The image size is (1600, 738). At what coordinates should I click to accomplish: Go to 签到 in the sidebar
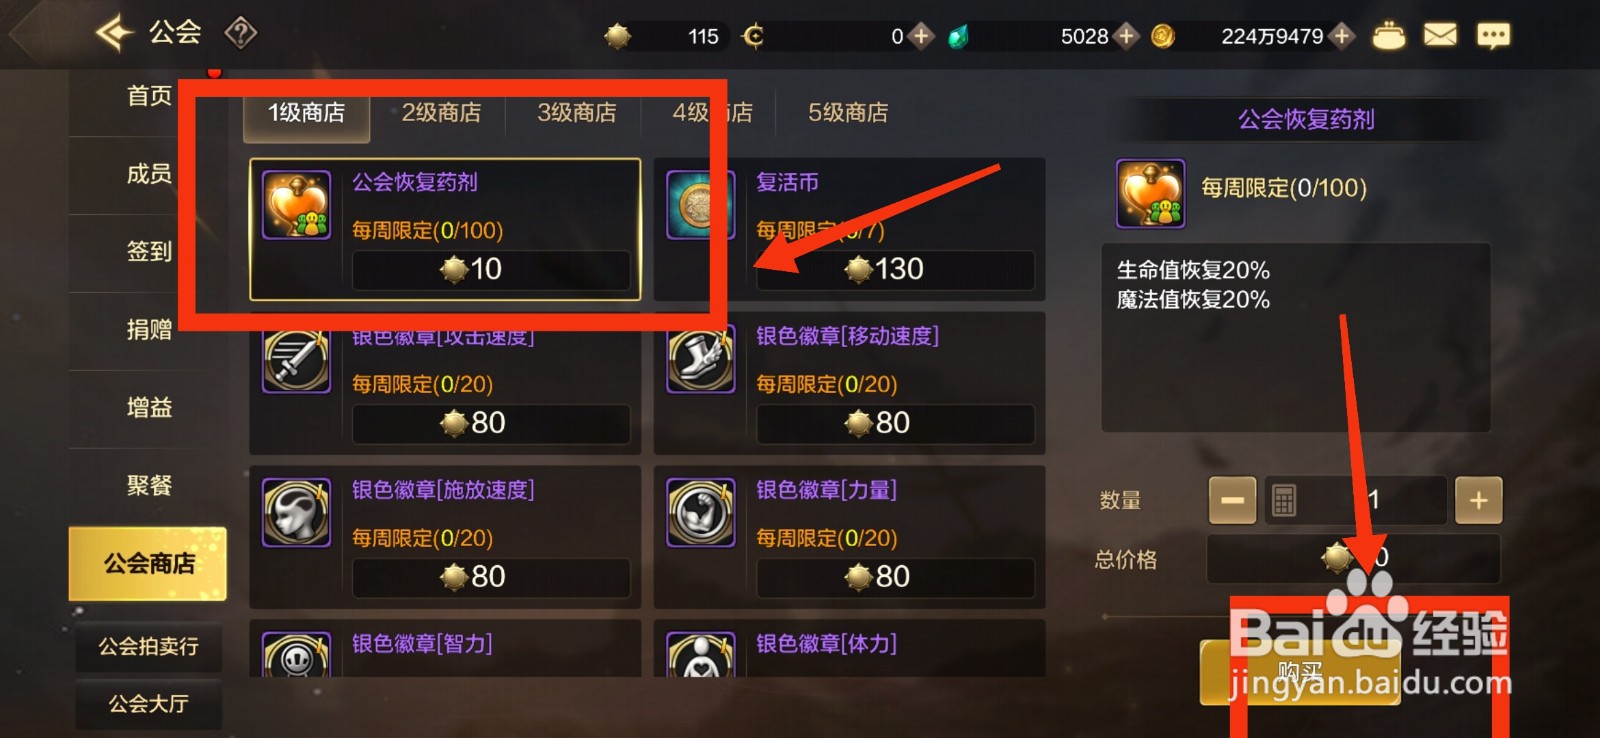pos(149,251)
